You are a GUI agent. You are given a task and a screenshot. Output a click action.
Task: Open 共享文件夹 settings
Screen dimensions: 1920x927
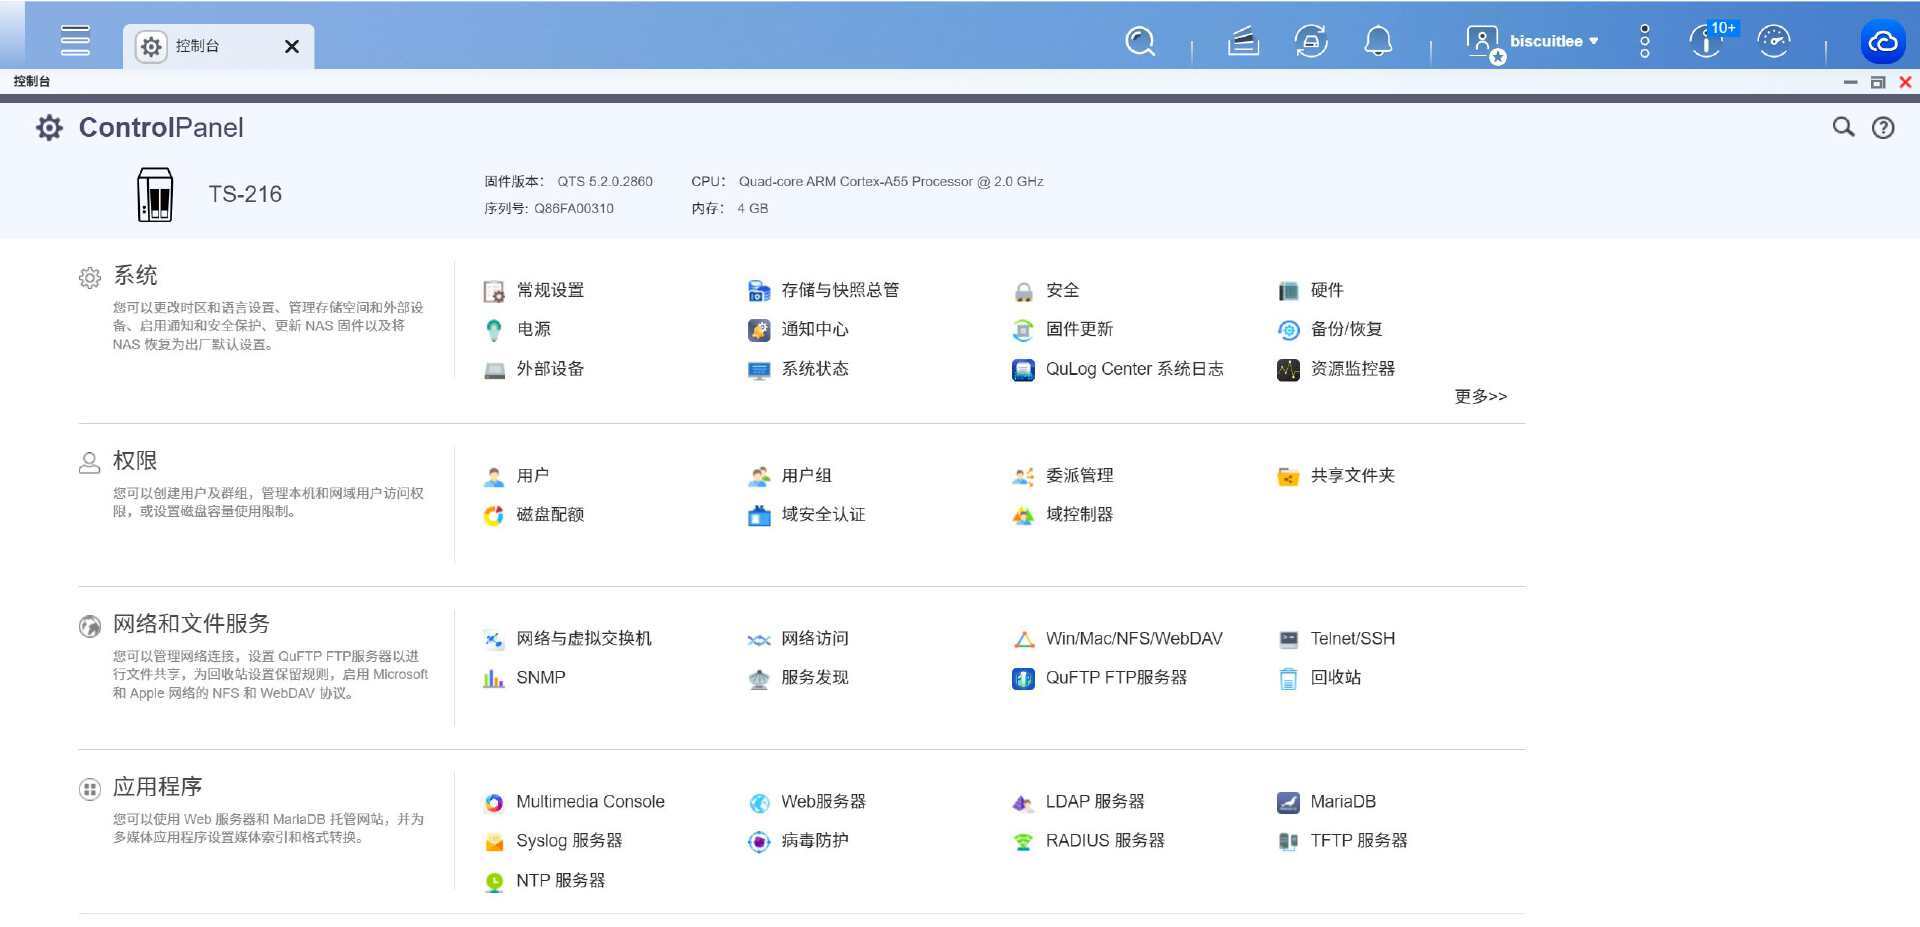point(1352,475)
